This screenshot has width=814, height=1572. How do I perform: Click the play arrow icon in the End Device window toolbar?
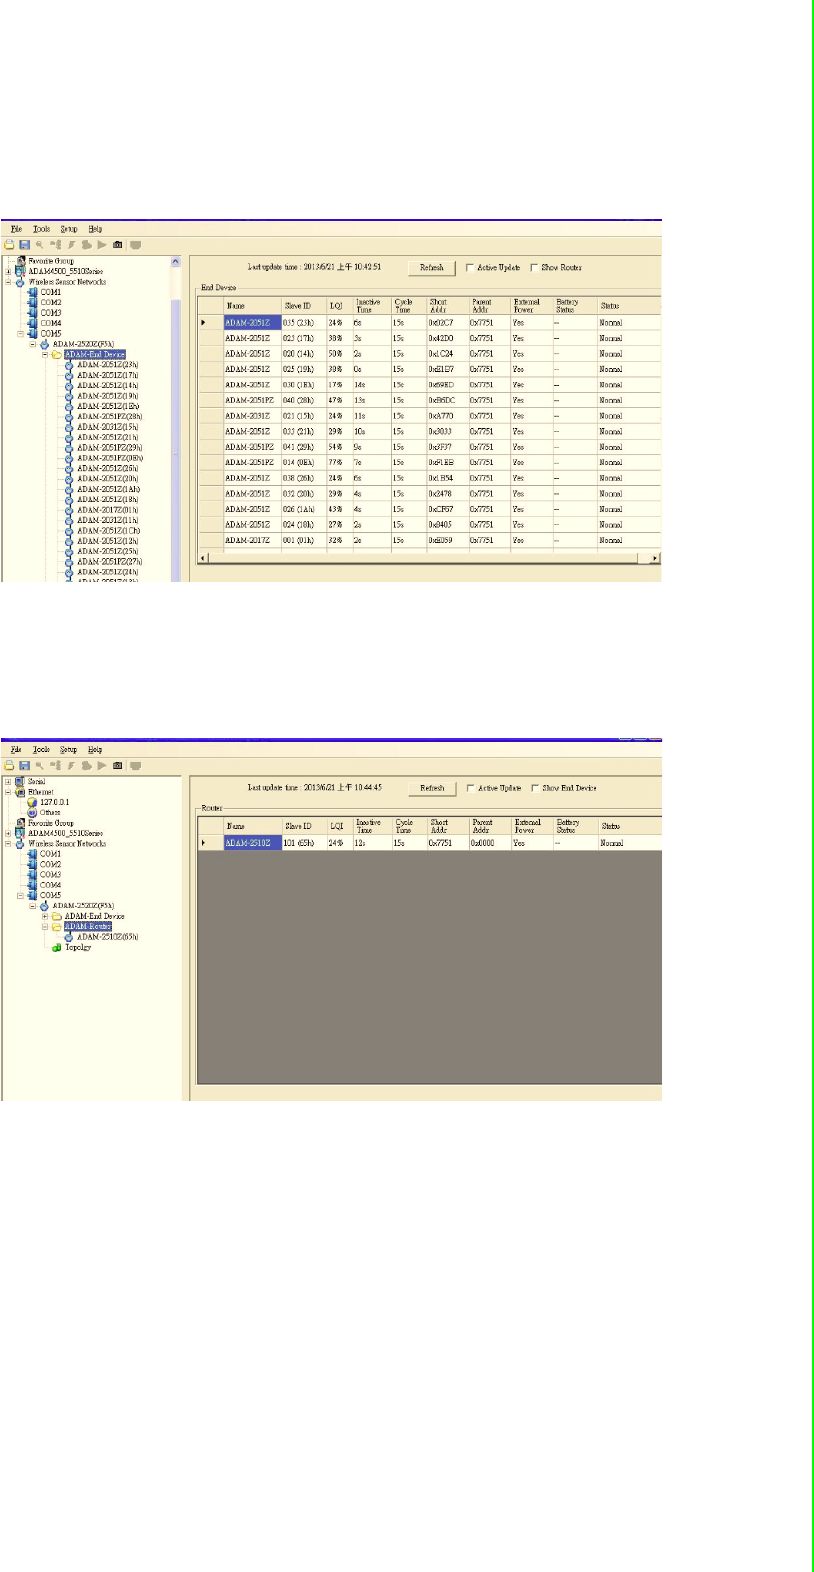tap(102, 244)
